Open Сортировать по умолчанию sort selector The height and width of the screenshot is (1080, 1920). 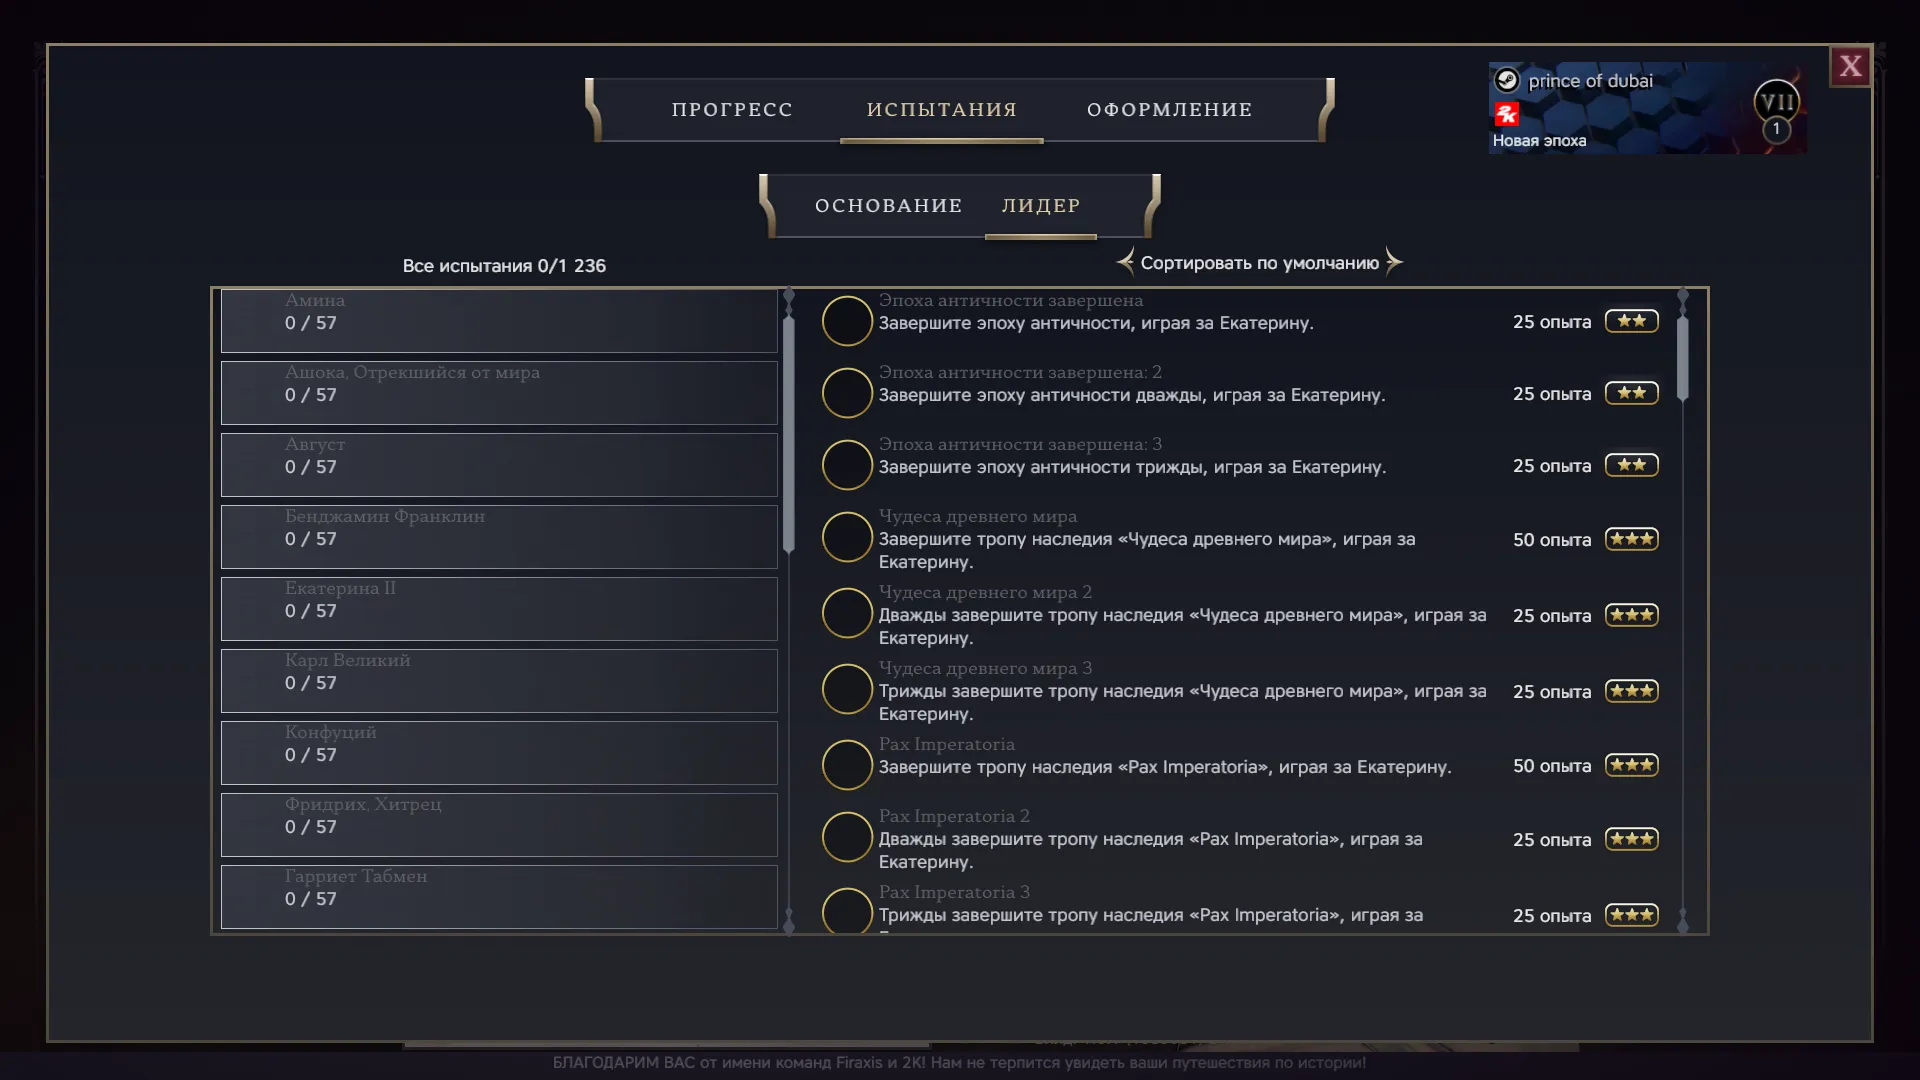1259,263
